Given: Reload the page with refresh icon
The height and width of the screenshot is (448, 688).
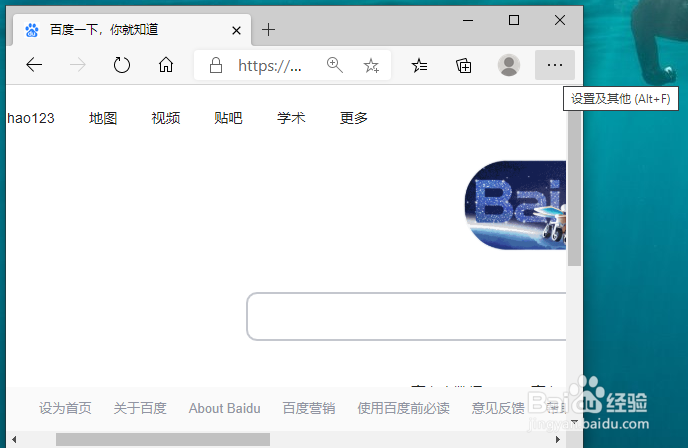Looking at the screenshot, I should [122, 65].
